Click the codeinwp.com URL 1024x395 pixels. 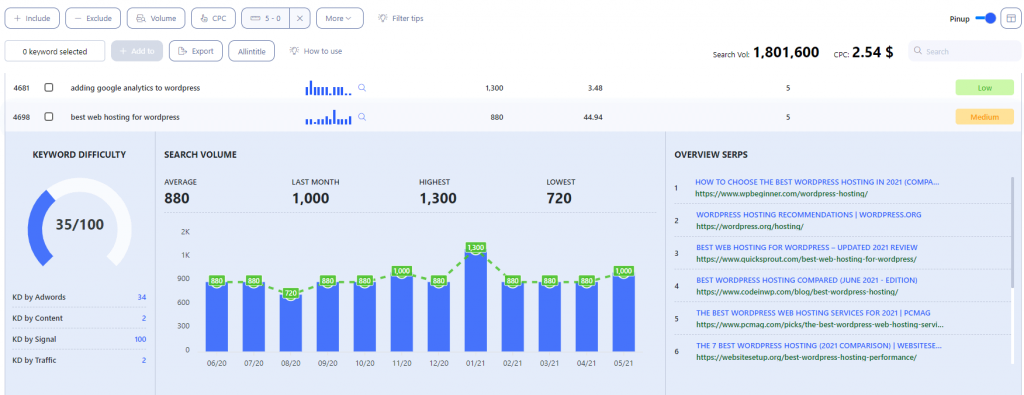pos(797,292)
